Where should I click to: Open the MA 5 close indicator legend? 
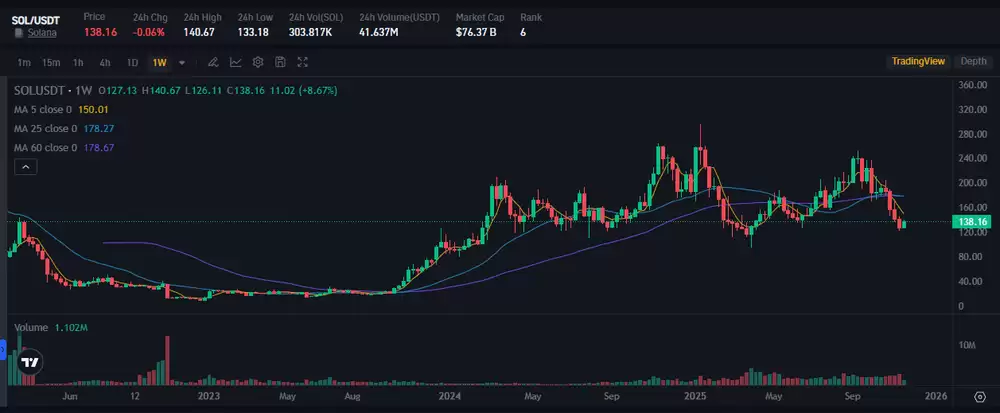(x=45, y=109)
